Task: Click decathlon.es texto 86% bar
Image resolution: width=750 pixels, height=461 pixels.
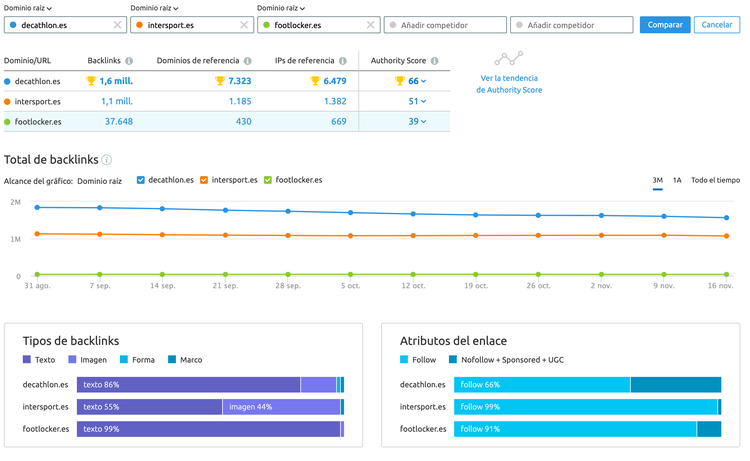Action: [x=188, y=384]
